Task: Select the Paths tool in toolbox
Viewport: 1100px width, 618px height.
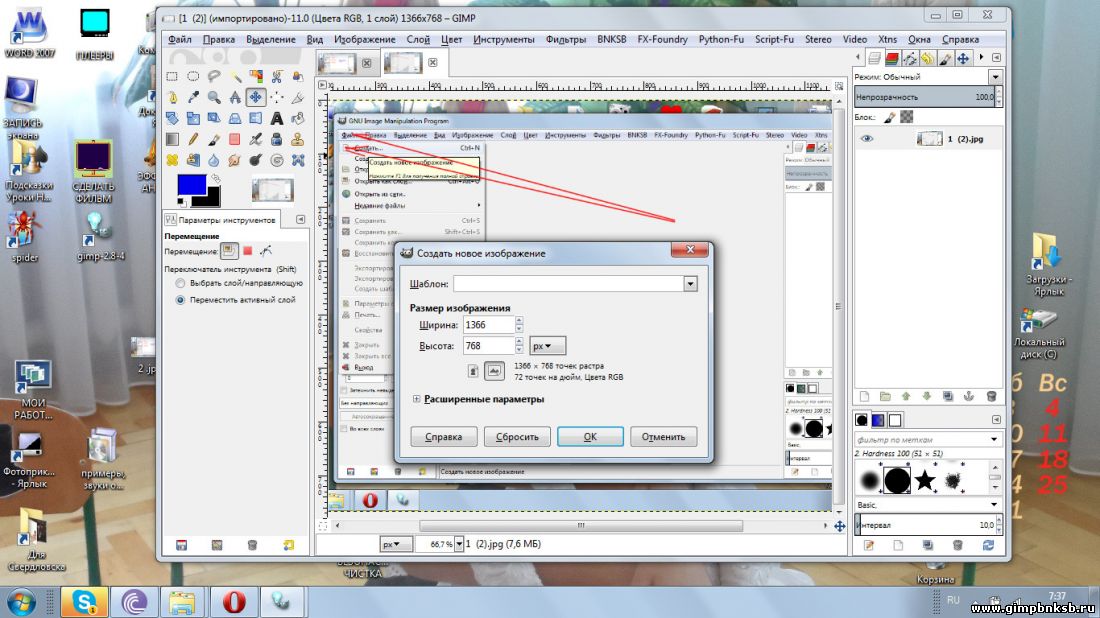Action: tap(172, 97)
